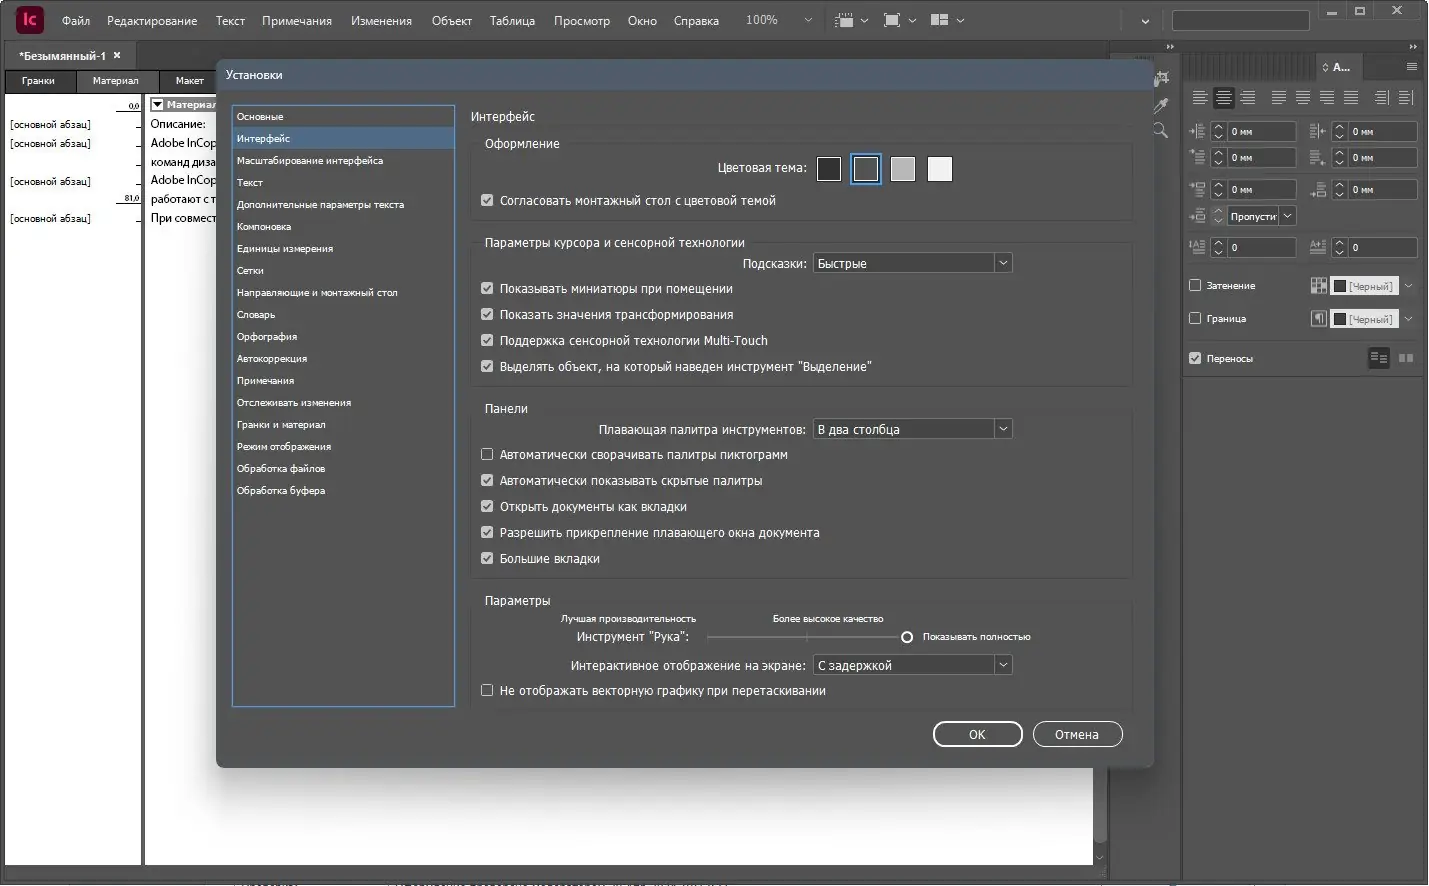
Task: Click the border paragraph icon beside Граница
Action: tap(1319, 319)
